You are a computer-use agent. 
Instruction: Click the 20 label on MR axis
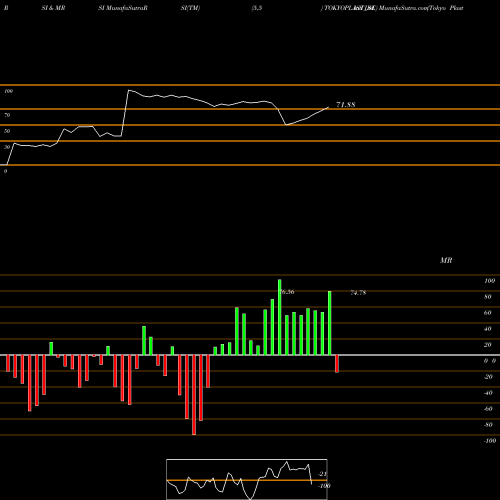pyautogui.click(x=488, y=345)
